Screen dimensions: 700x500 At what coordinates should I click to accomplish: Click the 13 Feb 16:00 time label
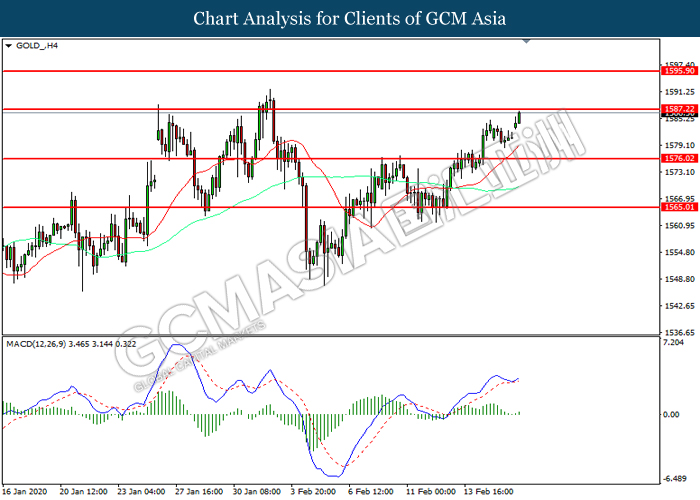(x=488, y=492)
